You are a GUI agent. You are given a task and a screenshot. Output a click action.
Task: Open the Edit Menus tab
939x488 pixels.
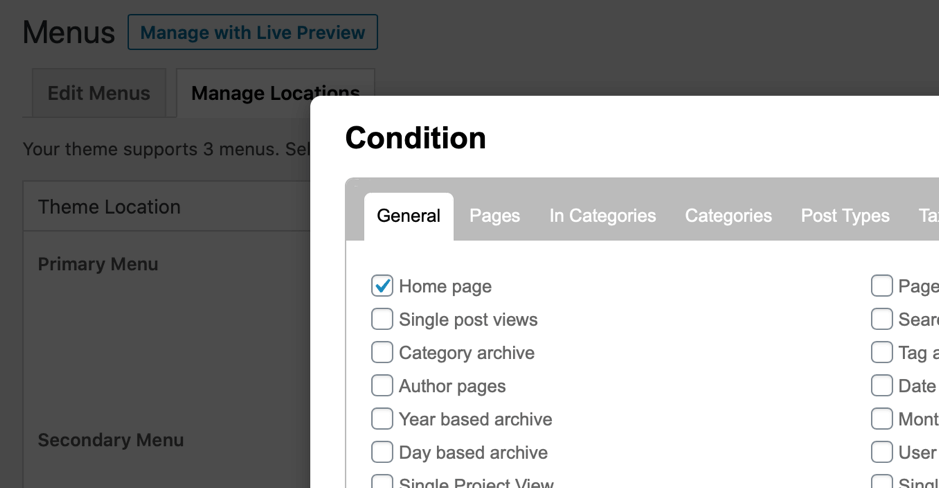(99, 93)
